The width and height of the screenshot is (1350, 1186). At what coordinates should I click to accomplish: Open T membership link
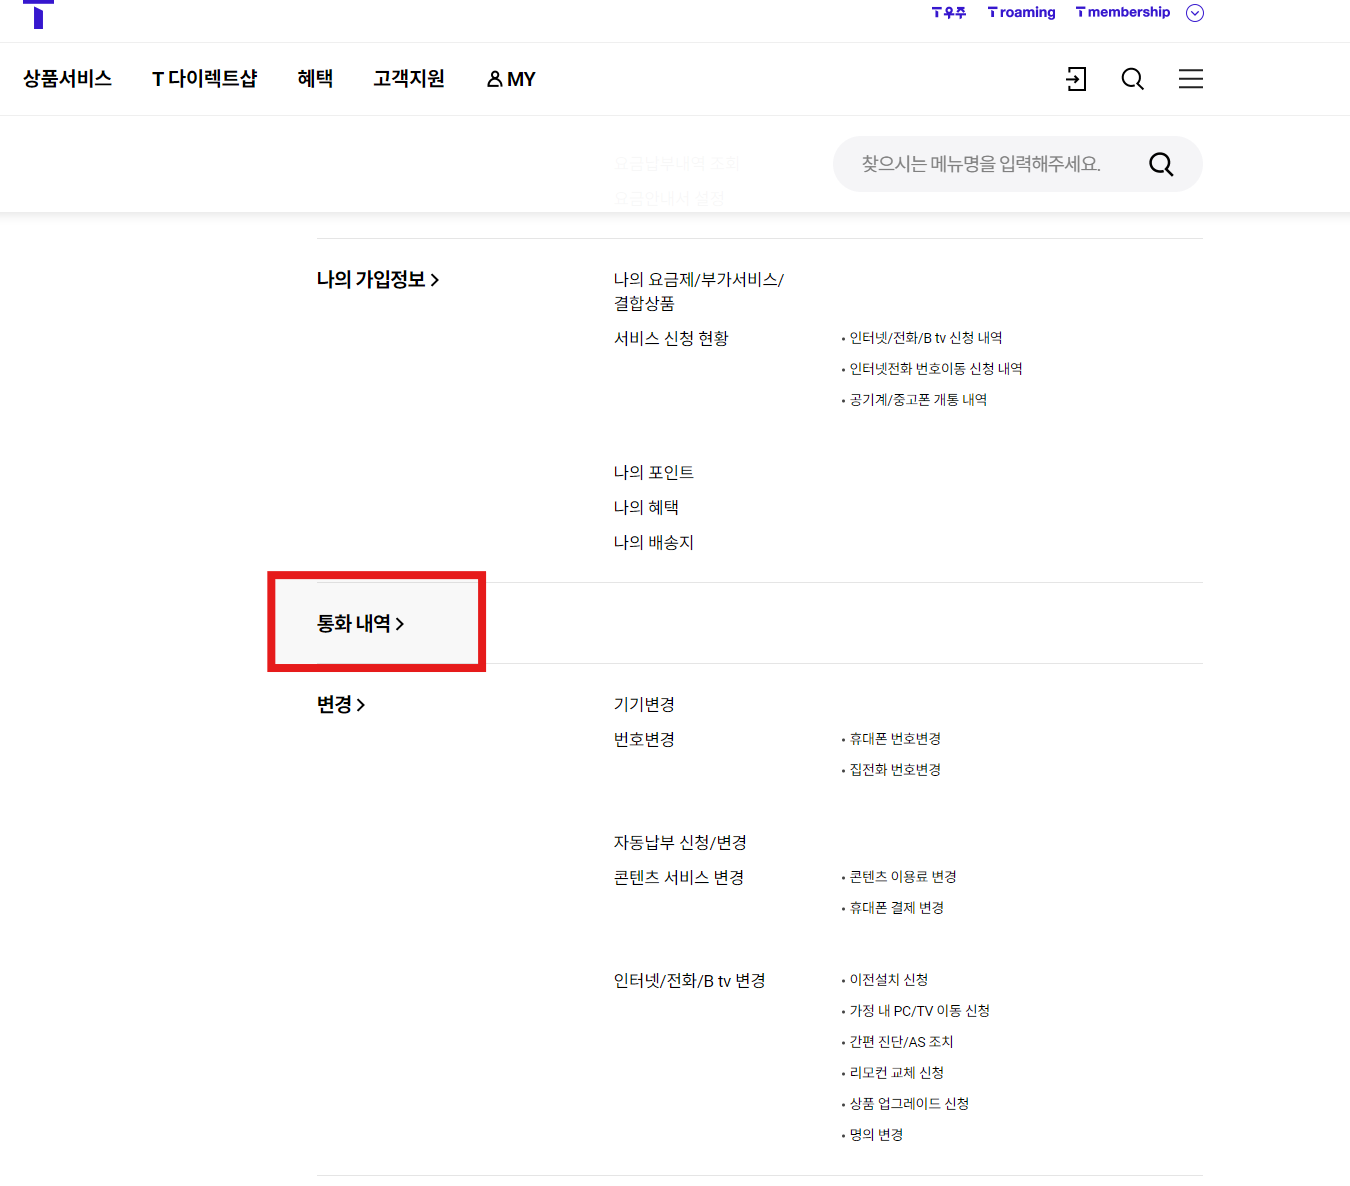(1123, 13)
